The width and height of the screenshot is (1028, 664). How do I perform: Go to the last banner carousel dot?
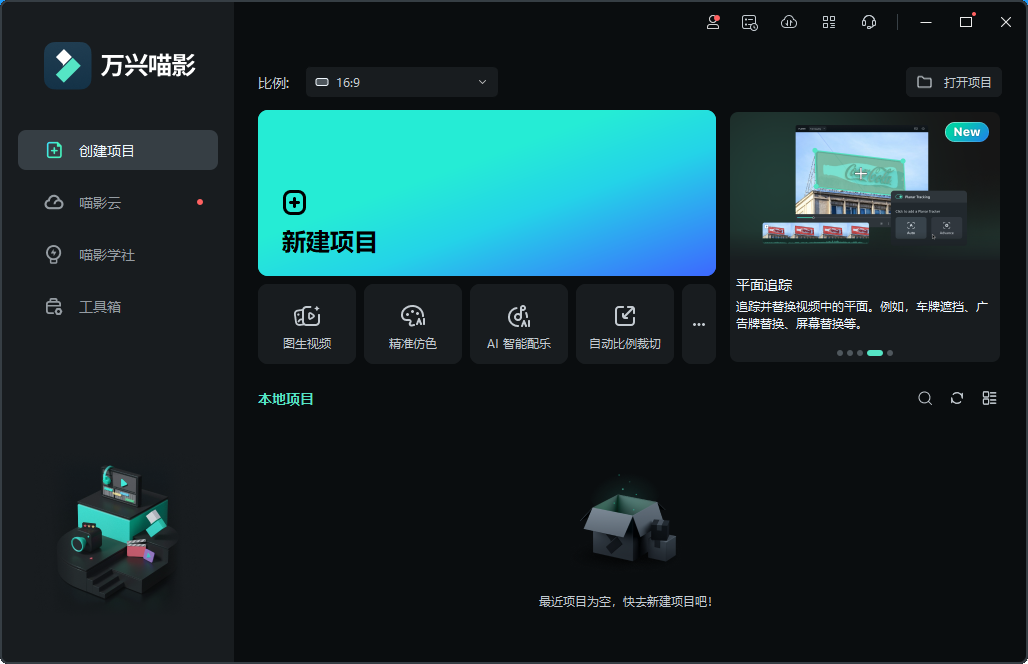pyautogui.click(x=890, y=353)
